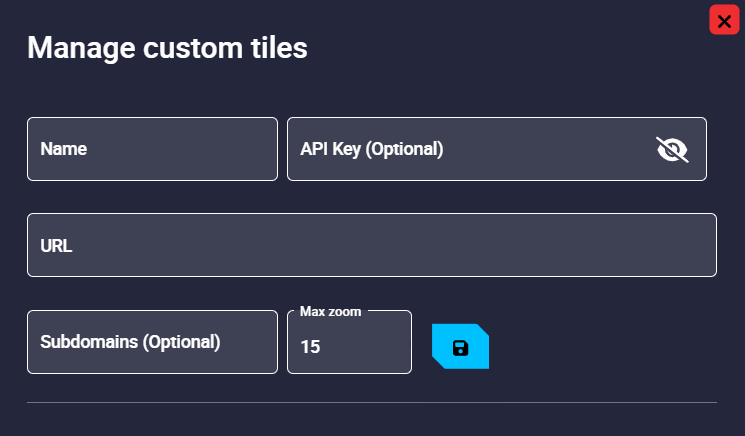Toggle API key visibility eye icon
The width and height of the screenshot is (745, 436).
[673, 149]
